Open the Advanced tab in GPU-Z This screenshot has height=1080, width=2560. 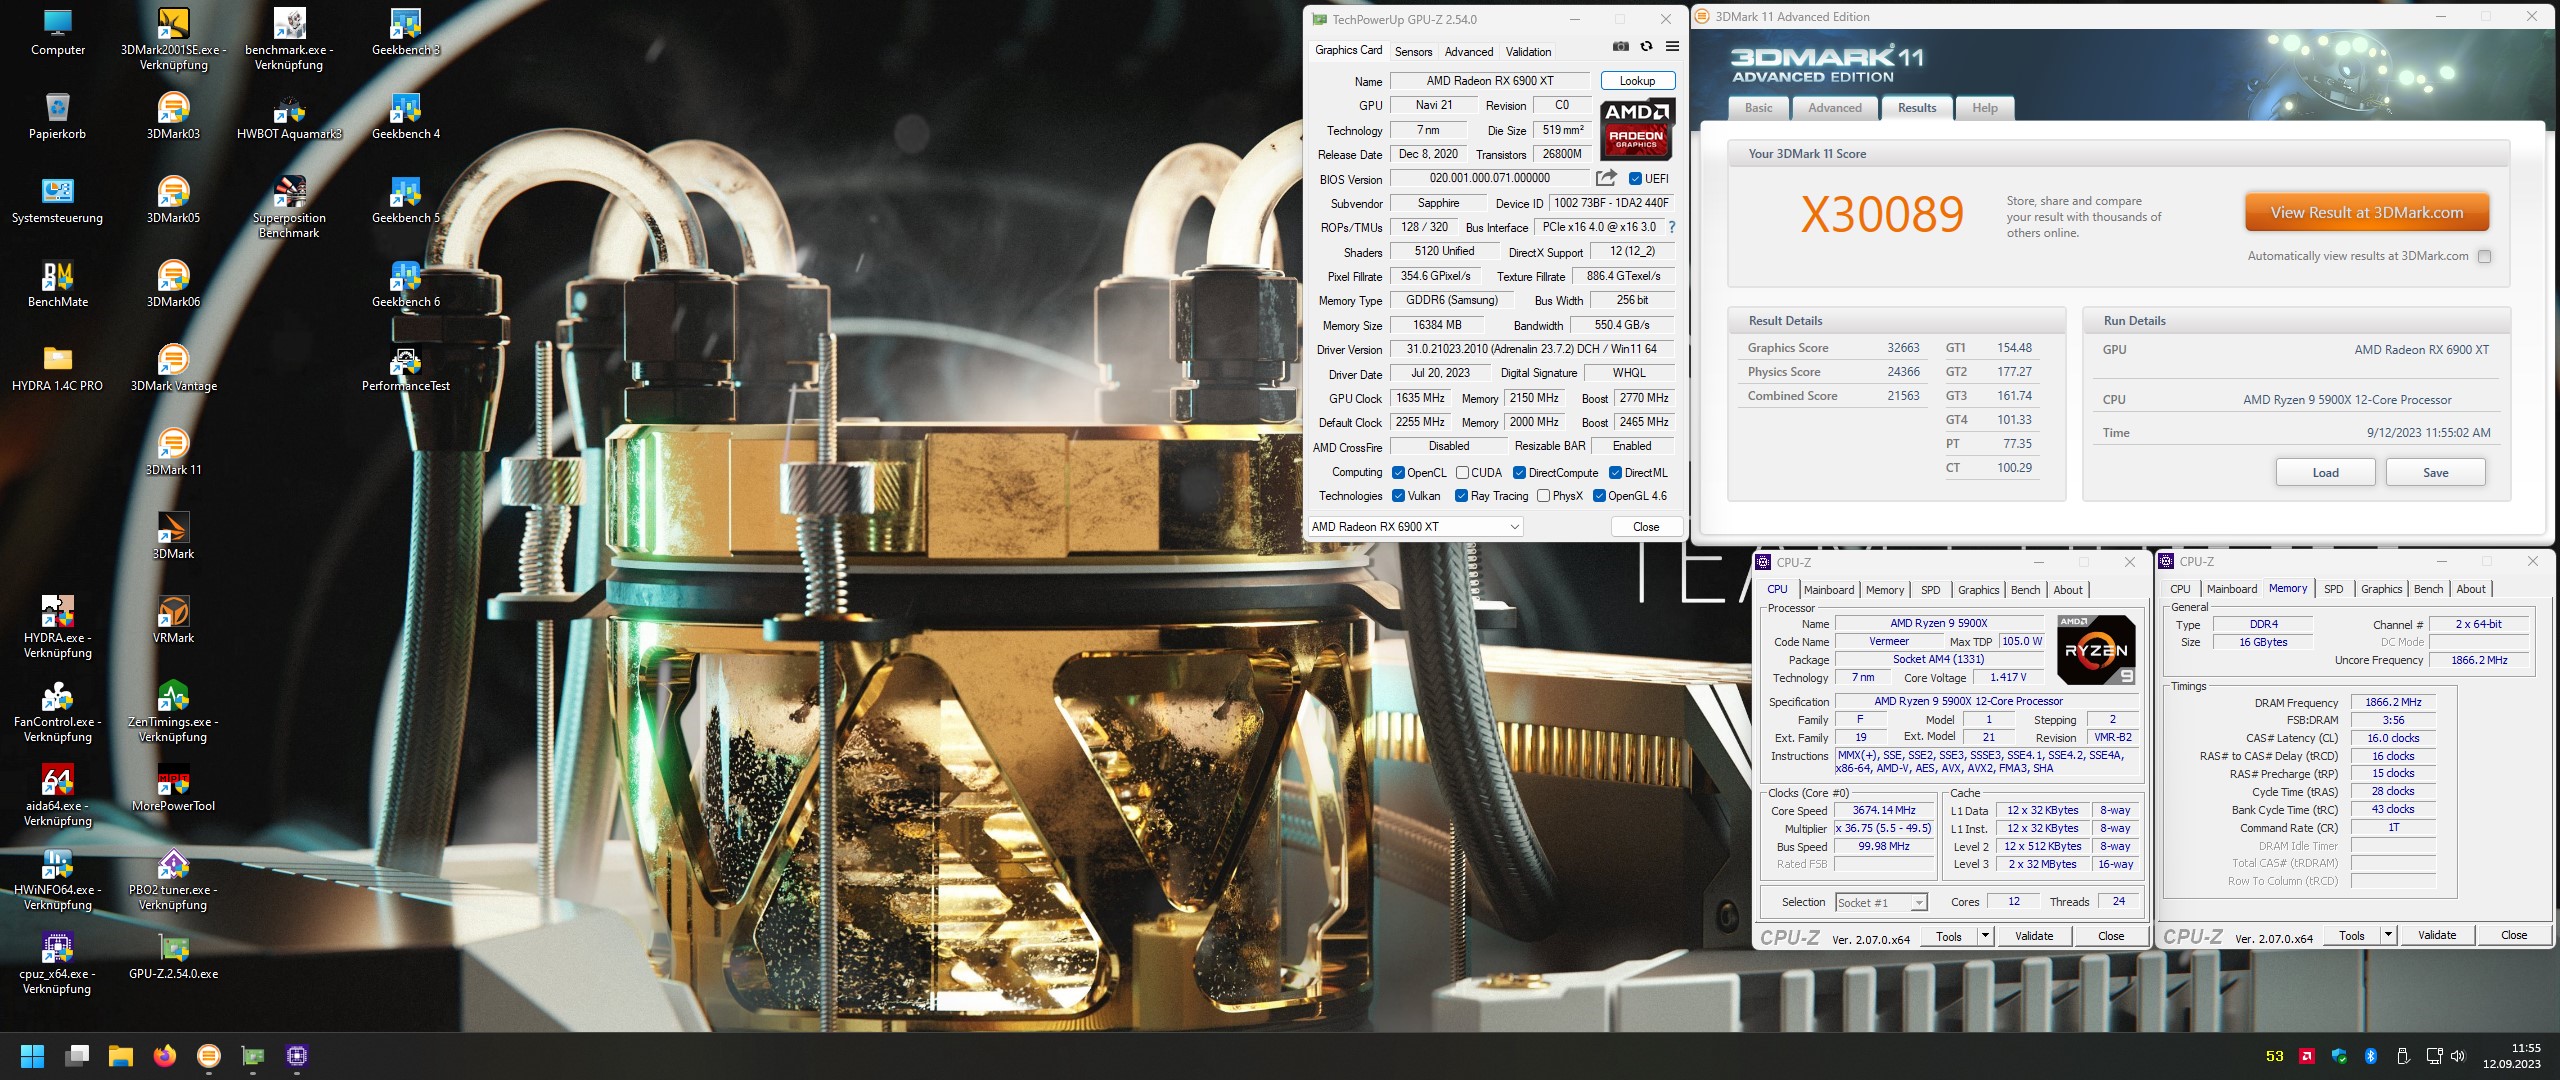coord(1468,52)
